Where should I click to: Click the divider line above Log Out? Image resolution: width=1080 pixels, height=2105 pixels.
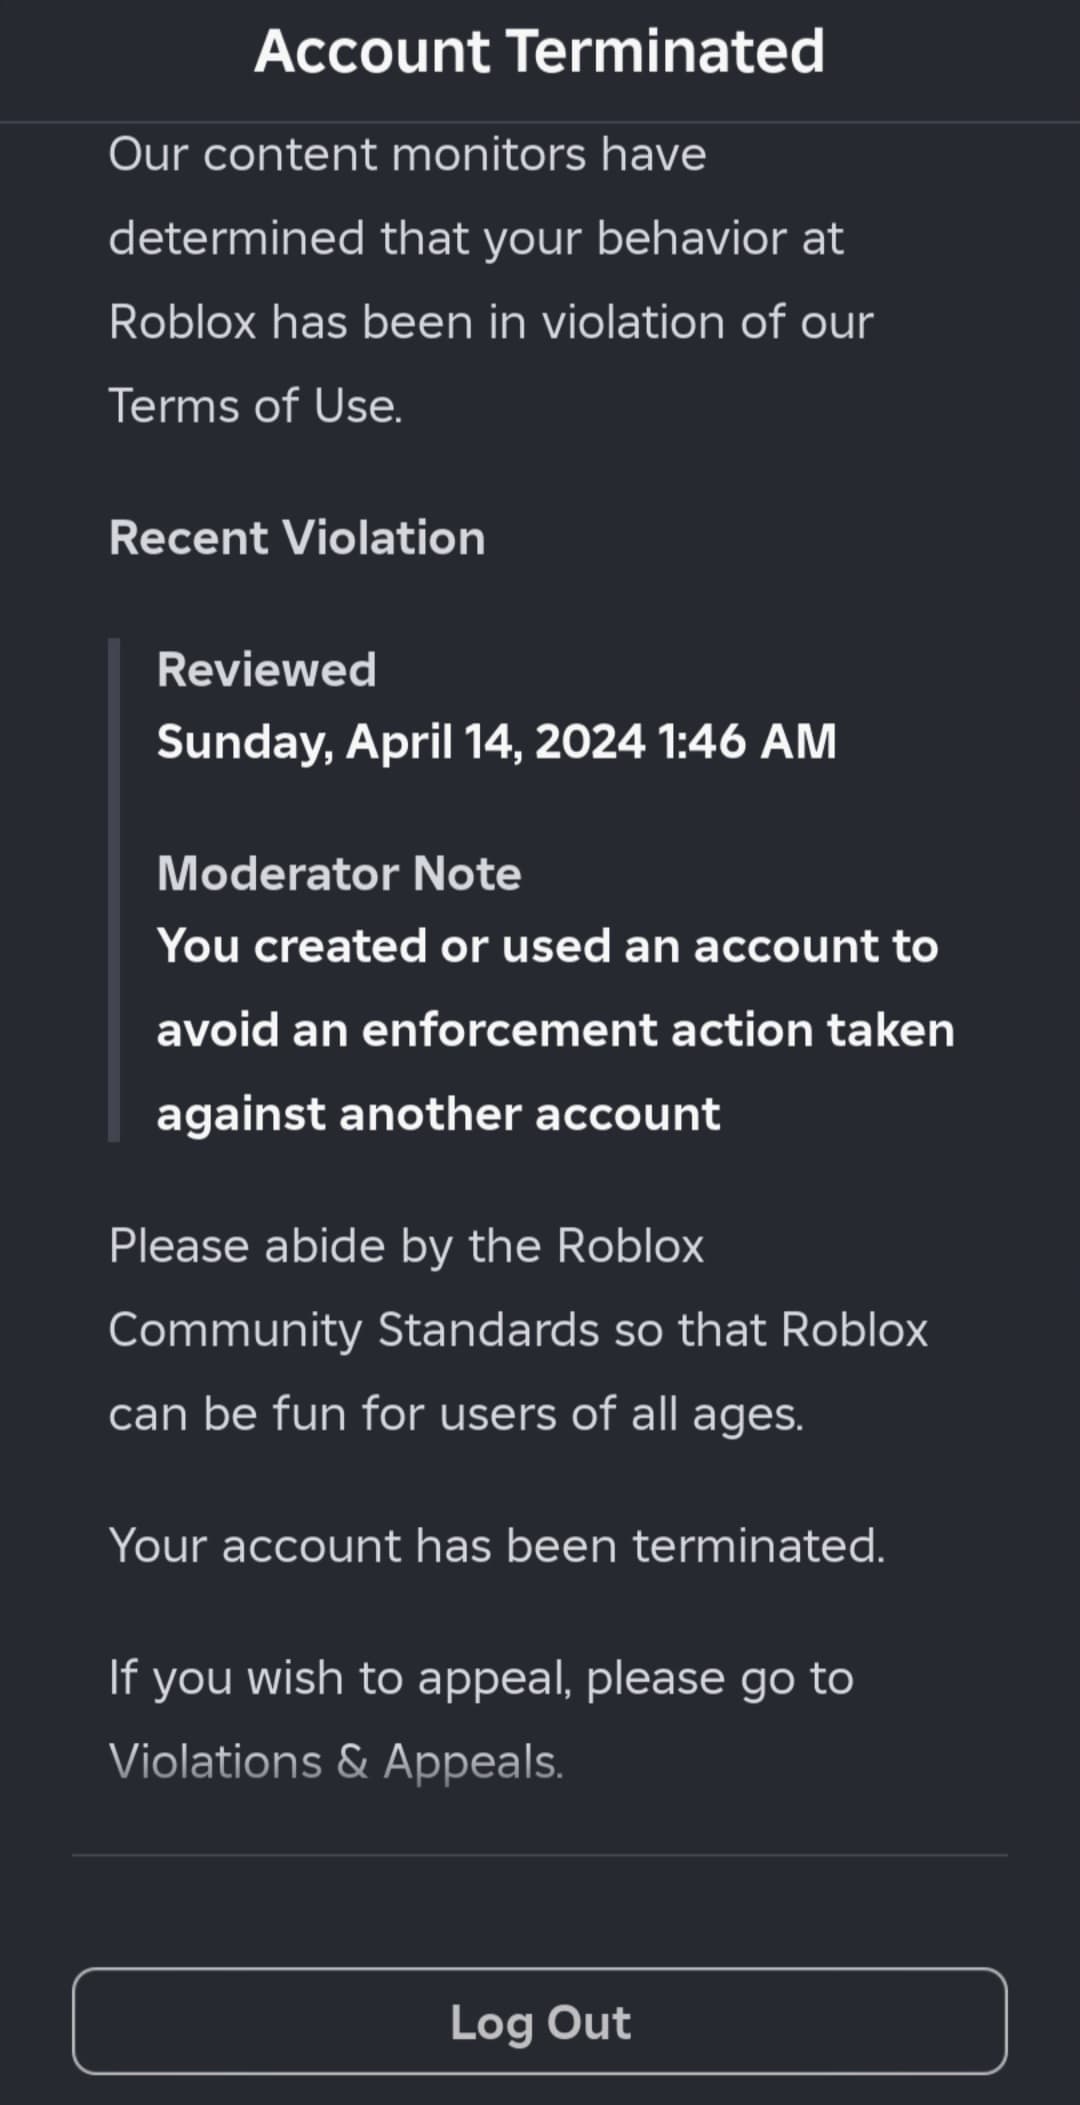[540, 1856]
